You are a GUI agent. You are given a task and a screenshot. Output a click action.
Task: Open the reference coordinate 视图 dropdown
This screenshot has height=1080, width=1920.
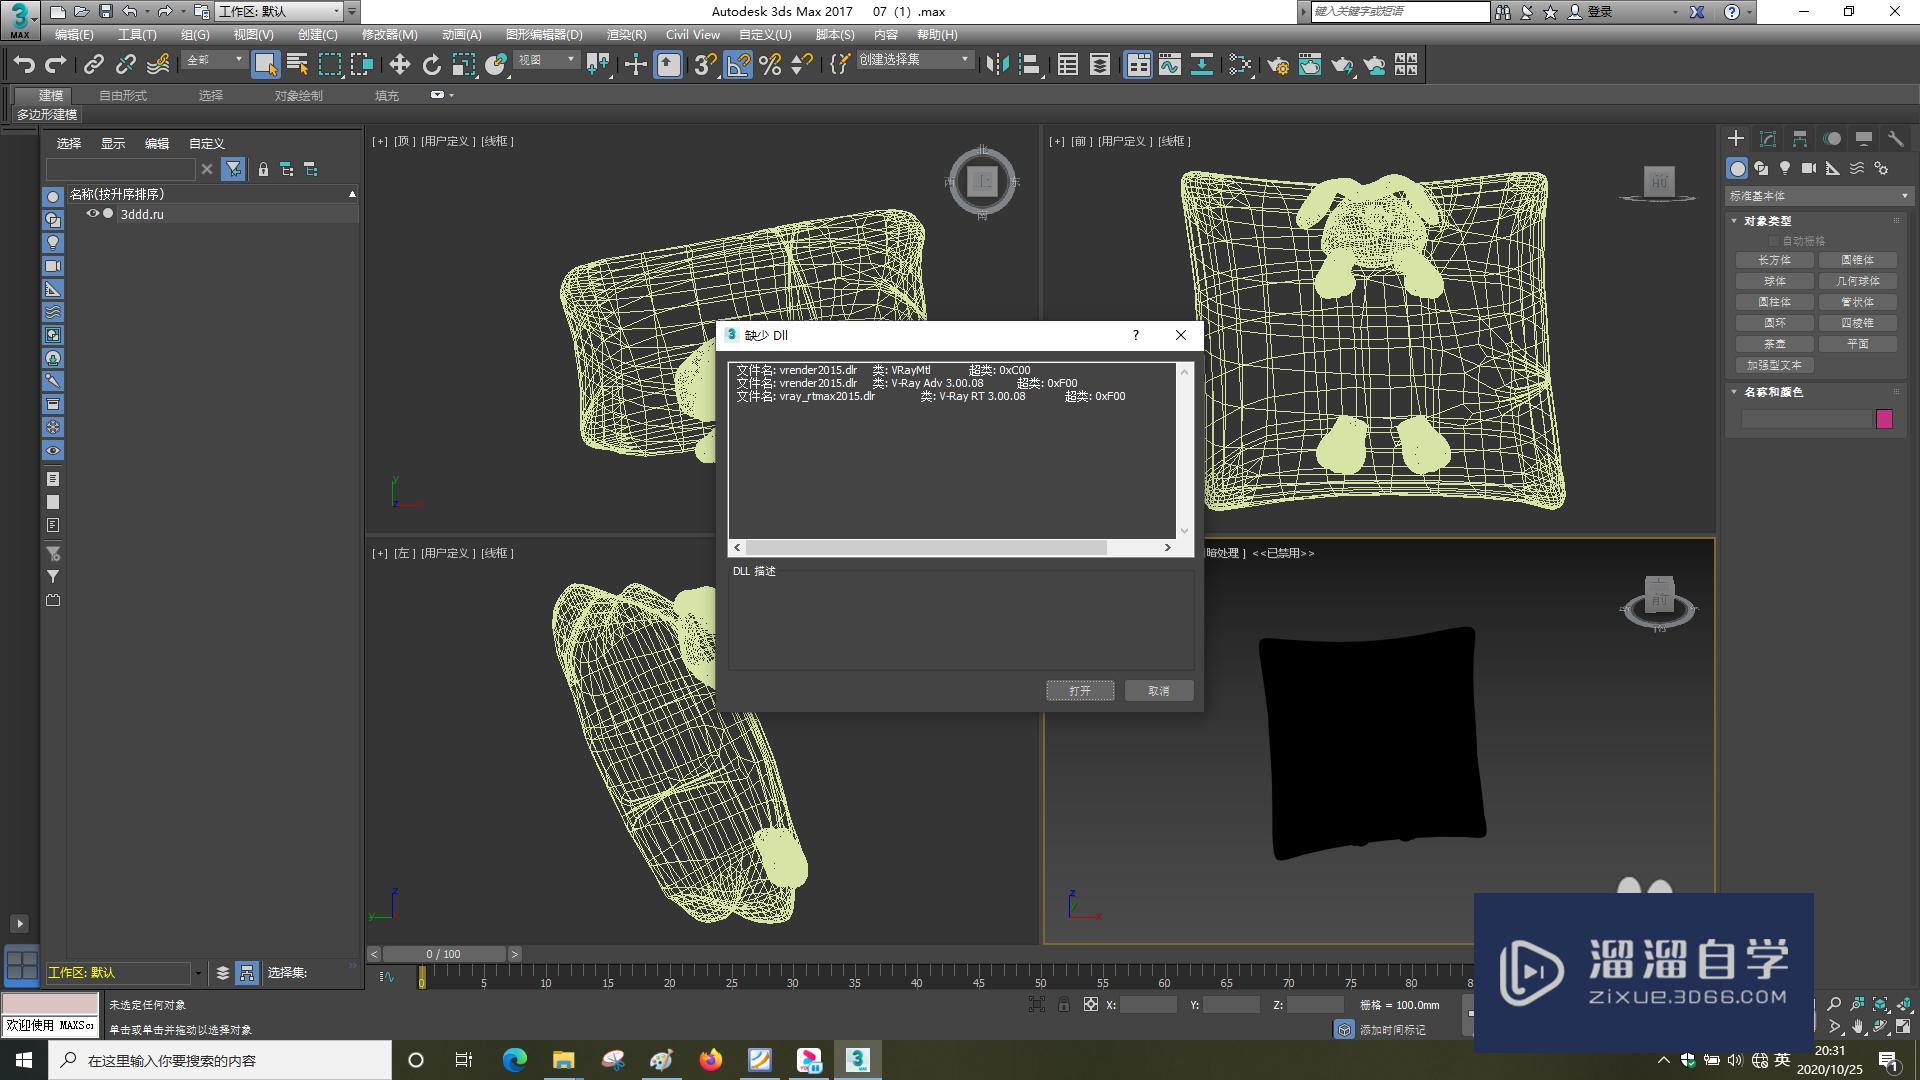(546, 61)
